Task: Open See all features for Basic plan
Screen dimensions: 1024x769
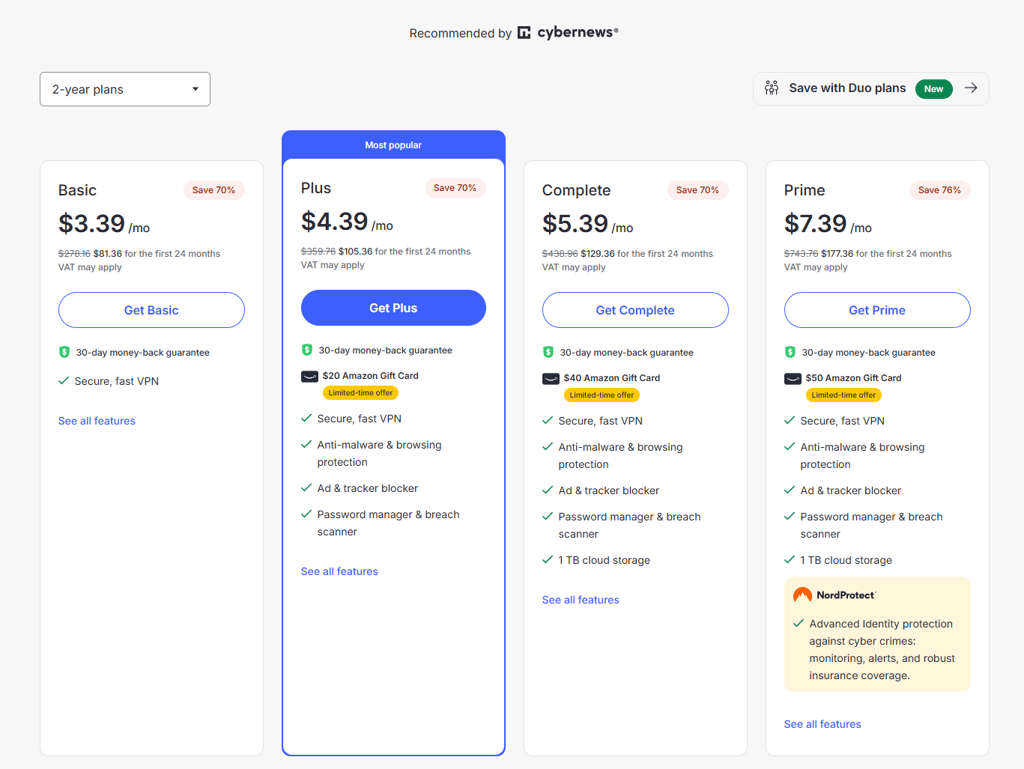Action: coord(97,421)
